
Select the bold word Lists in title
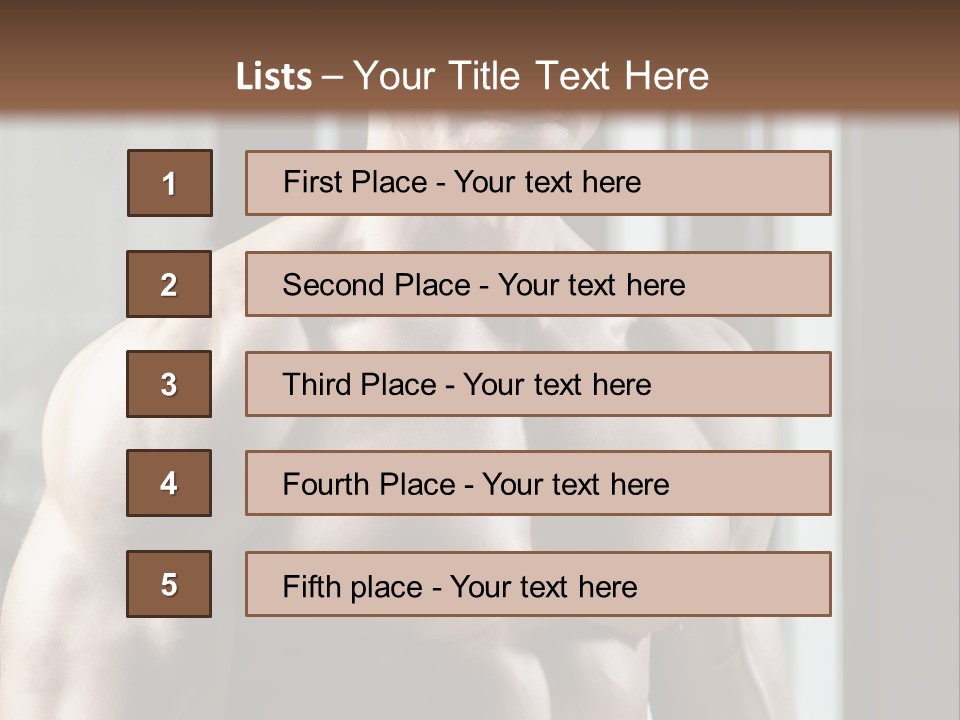[x=274, y=76]
